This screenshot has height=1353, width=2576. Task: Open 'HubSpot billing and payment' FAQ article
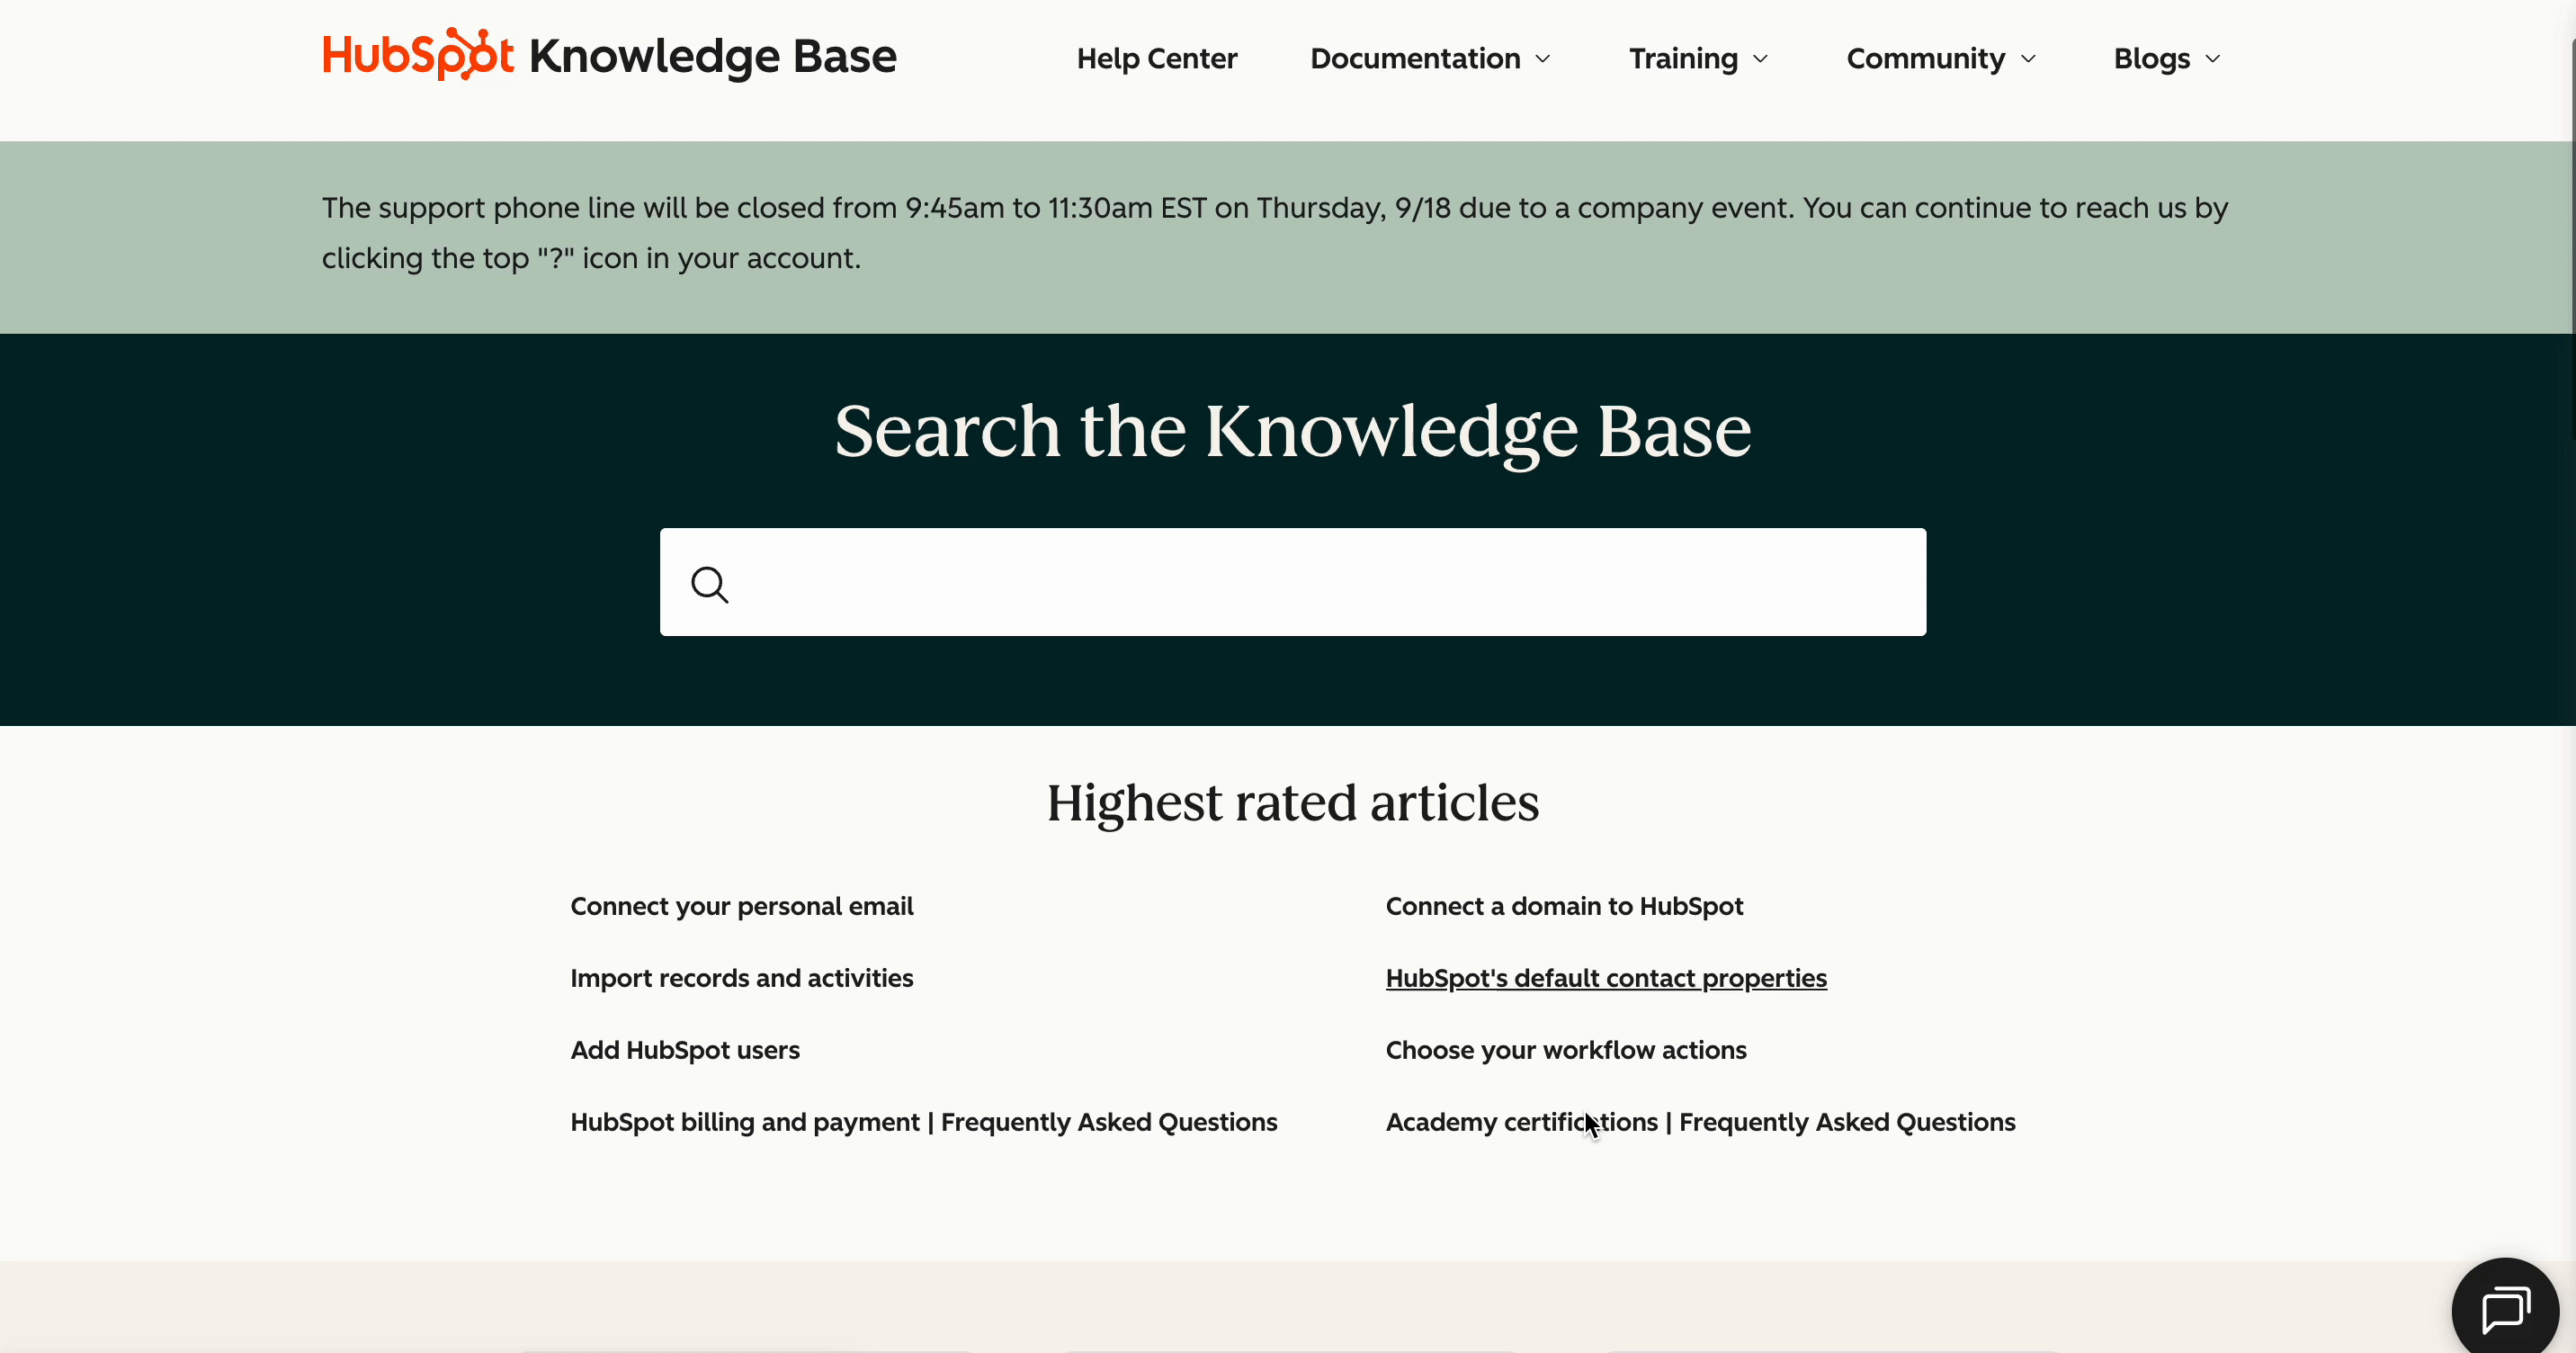click(x=924, y=1122)
